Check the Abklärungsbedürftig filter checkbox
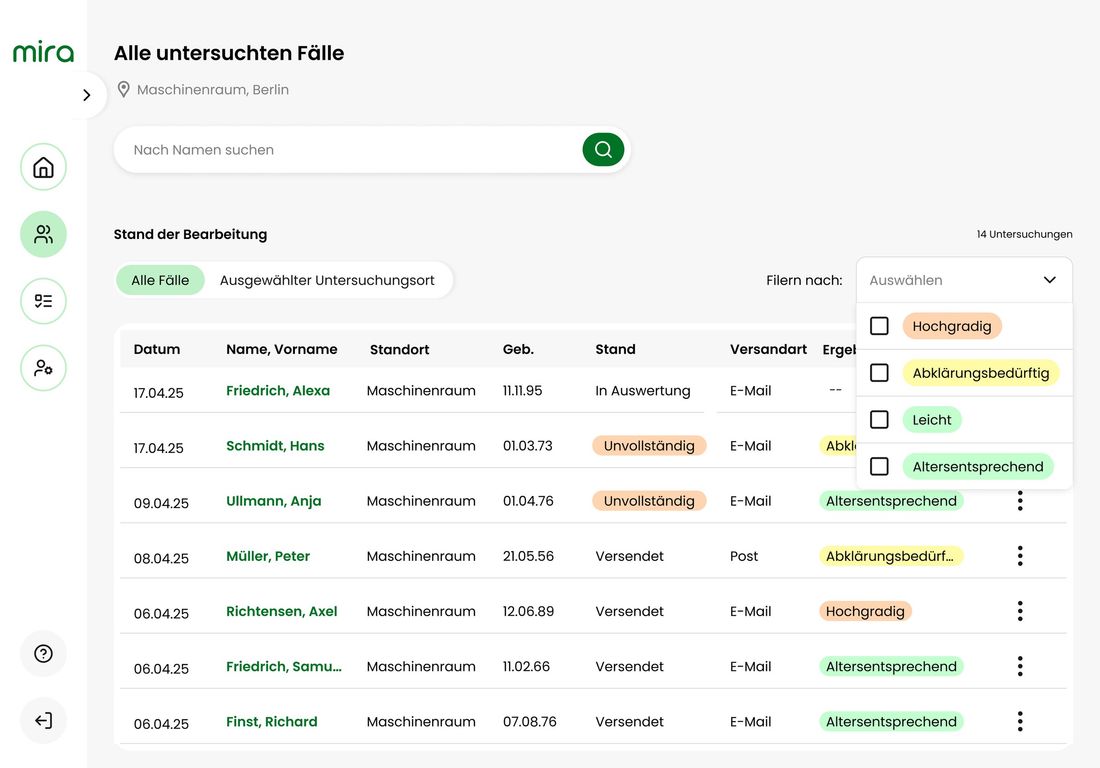Image resolution: width=1100 pixels, height=768 pixels. coord(879,372)
